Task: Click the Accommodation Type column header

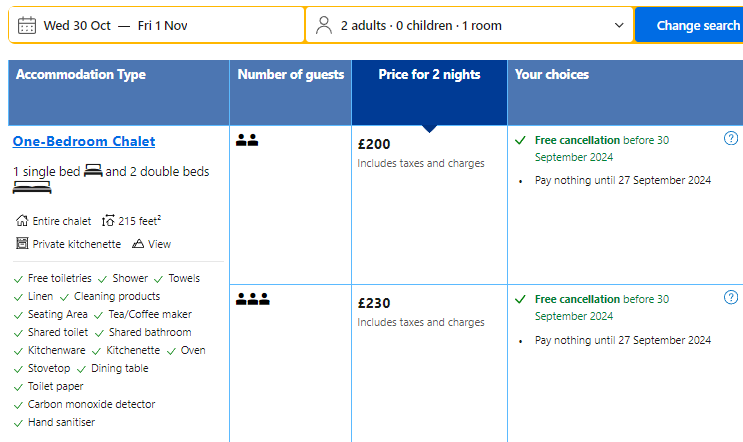Action: click(x=81, y=75)
